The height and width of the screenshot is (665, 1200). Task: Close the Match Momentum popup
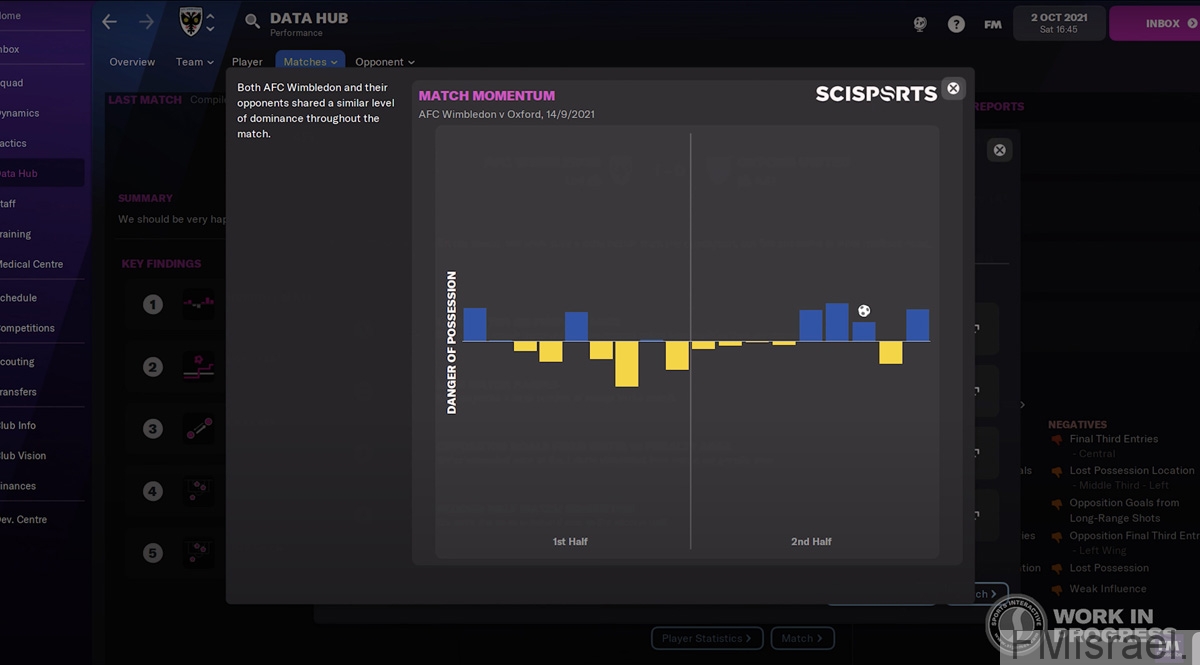953,88
